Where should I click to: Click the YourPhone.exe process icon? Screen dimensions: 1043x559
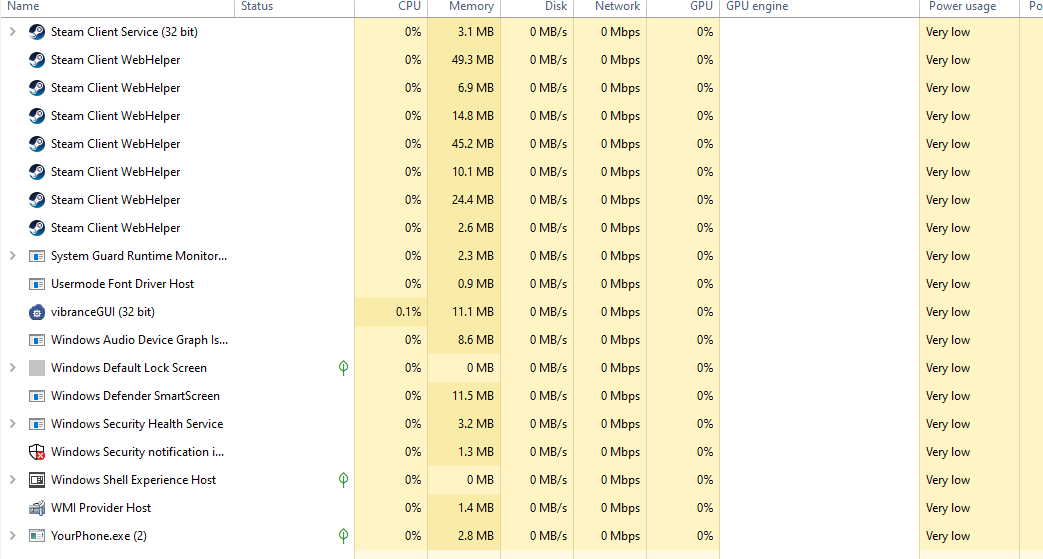click(x=37, y=536)
